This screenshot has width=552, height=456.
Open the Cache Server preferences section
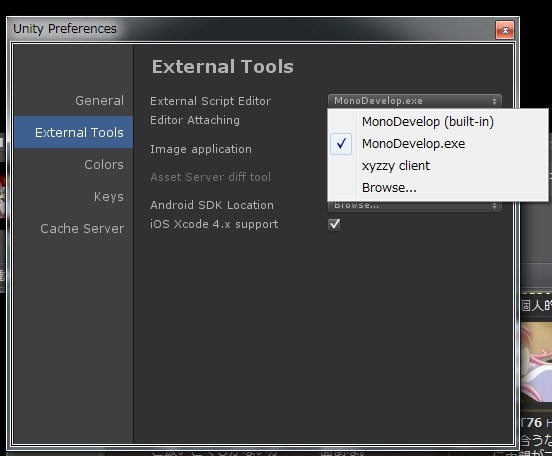[82, 229]
